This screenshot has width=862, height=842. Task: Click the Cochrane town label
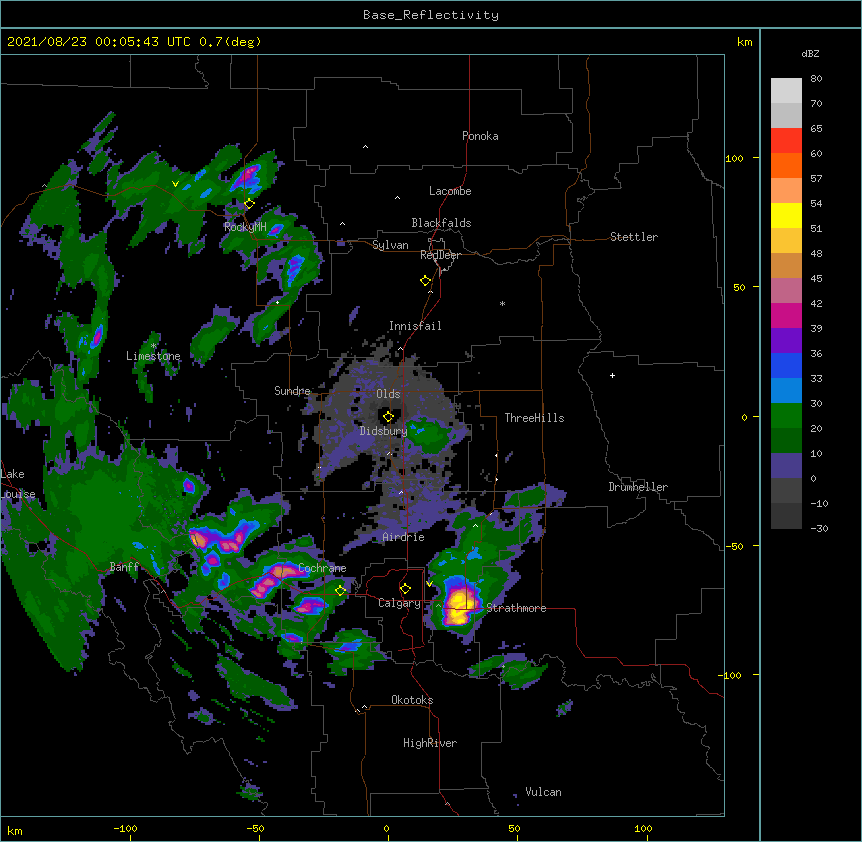pyautogui.click(x=322, y=568)
